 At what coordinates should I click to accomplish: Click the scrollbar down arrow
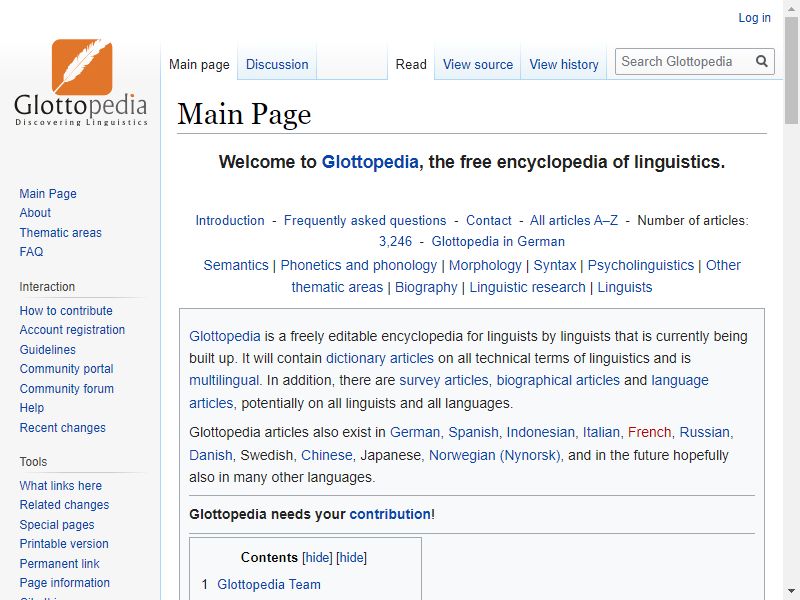coord(791,592)
